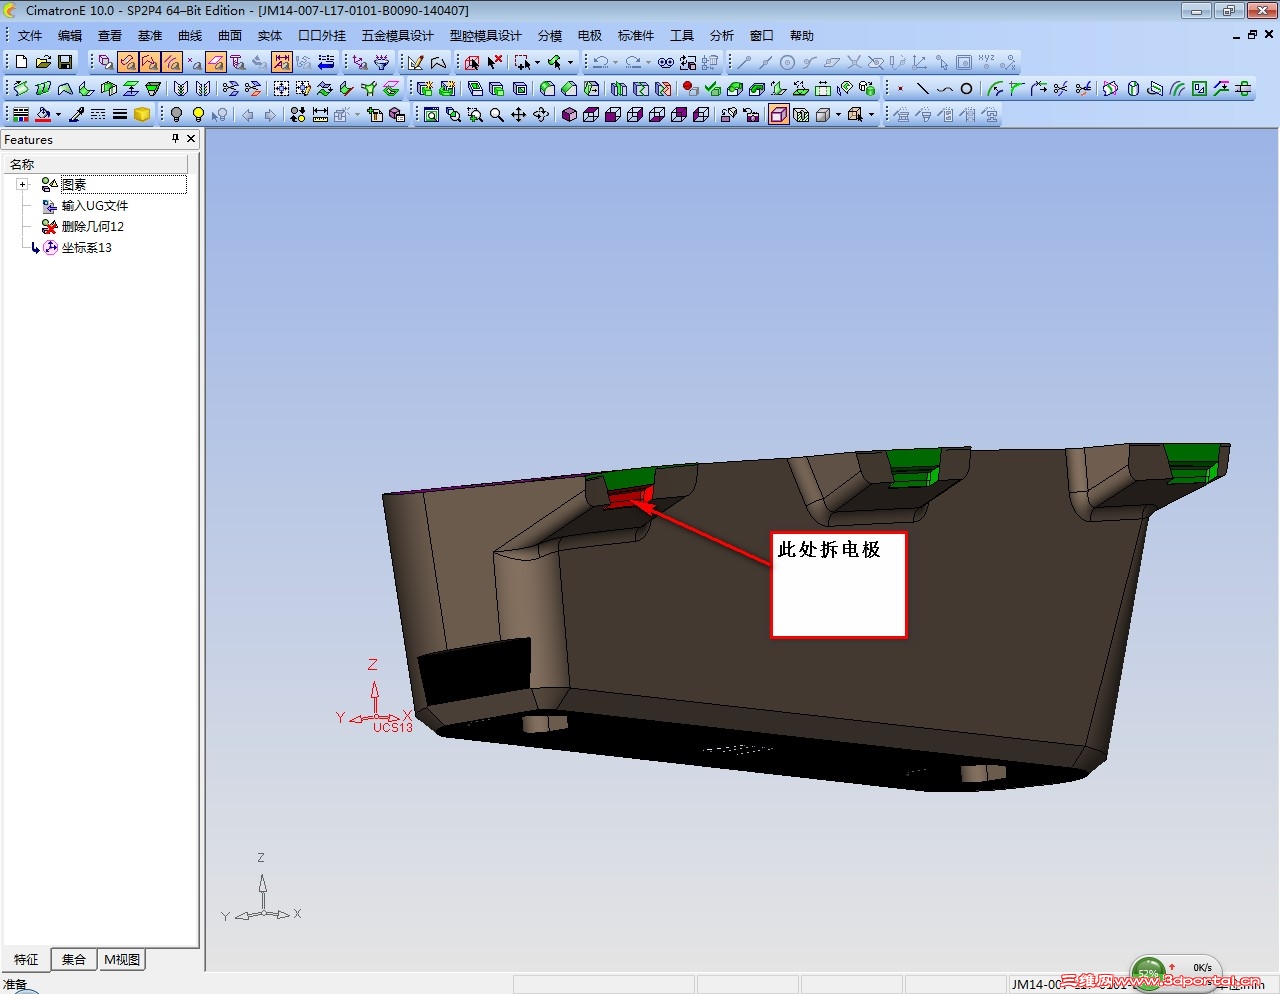The height and width of the screenshot is (994, 1280).
Task: Open the 分模 menu
Action: click(550, 36)
